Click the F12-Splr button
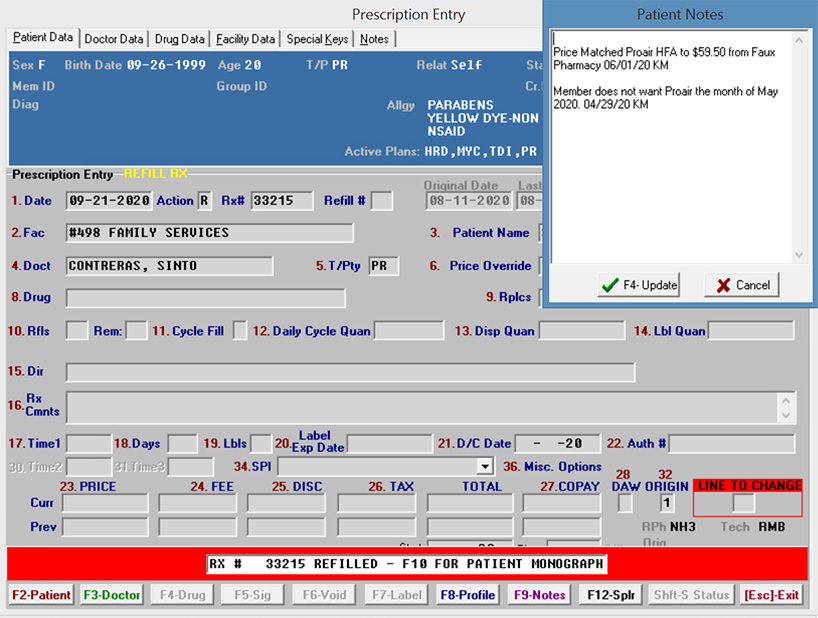 tap(611, 595)
